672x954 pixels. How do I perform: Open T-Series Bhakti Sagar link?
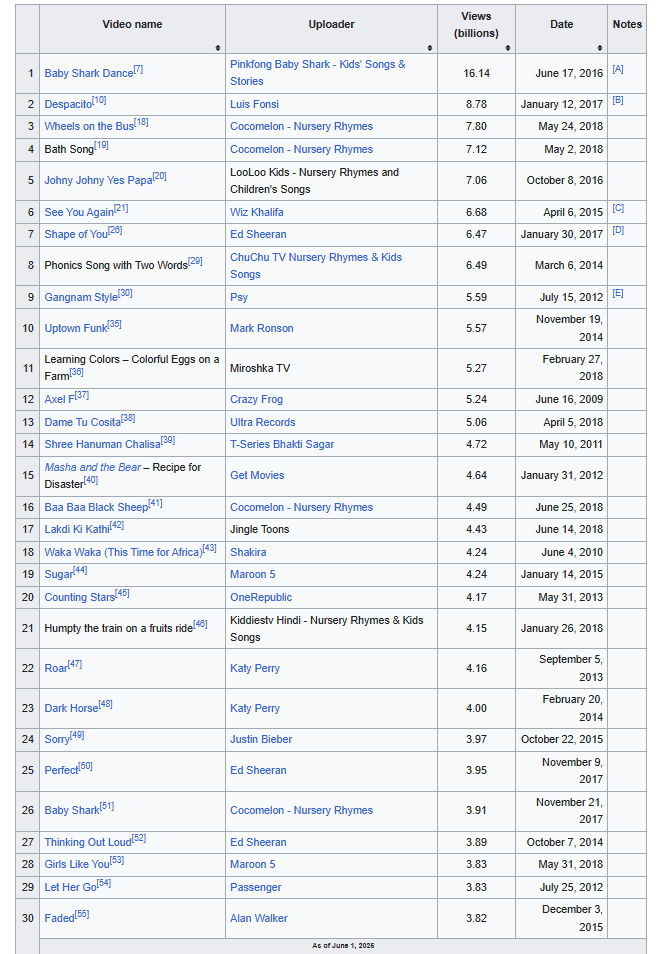(282, 445)
